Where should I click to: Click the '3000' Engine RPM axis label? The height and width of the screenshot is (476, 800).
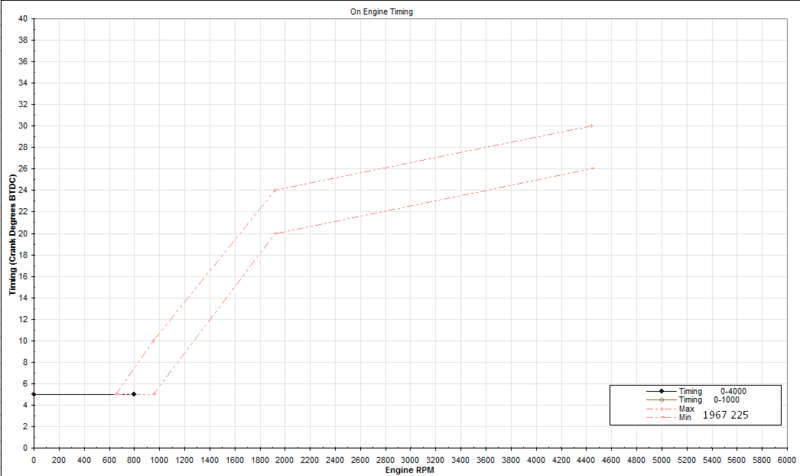click(x=410, y=460)
